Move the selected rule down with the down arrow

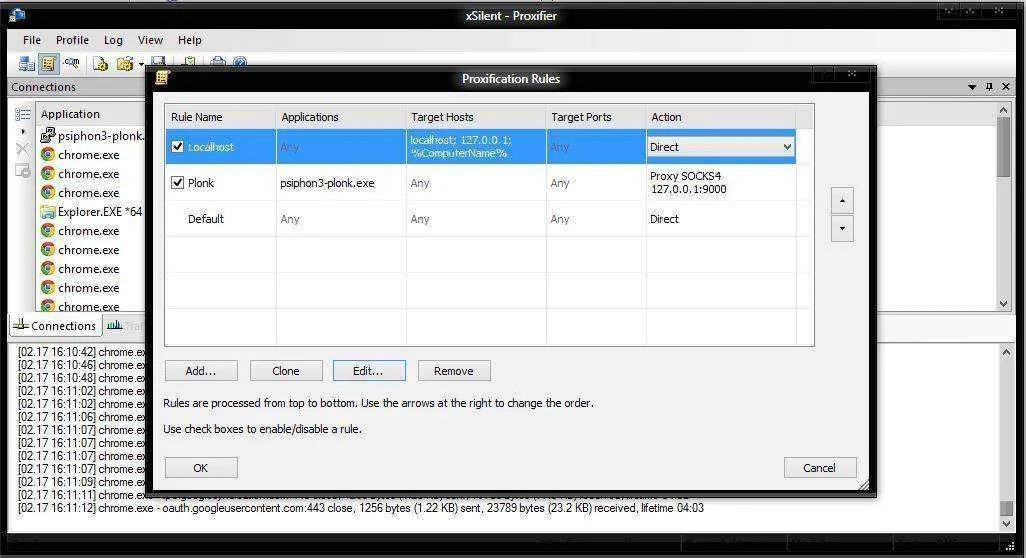[842, 228]
